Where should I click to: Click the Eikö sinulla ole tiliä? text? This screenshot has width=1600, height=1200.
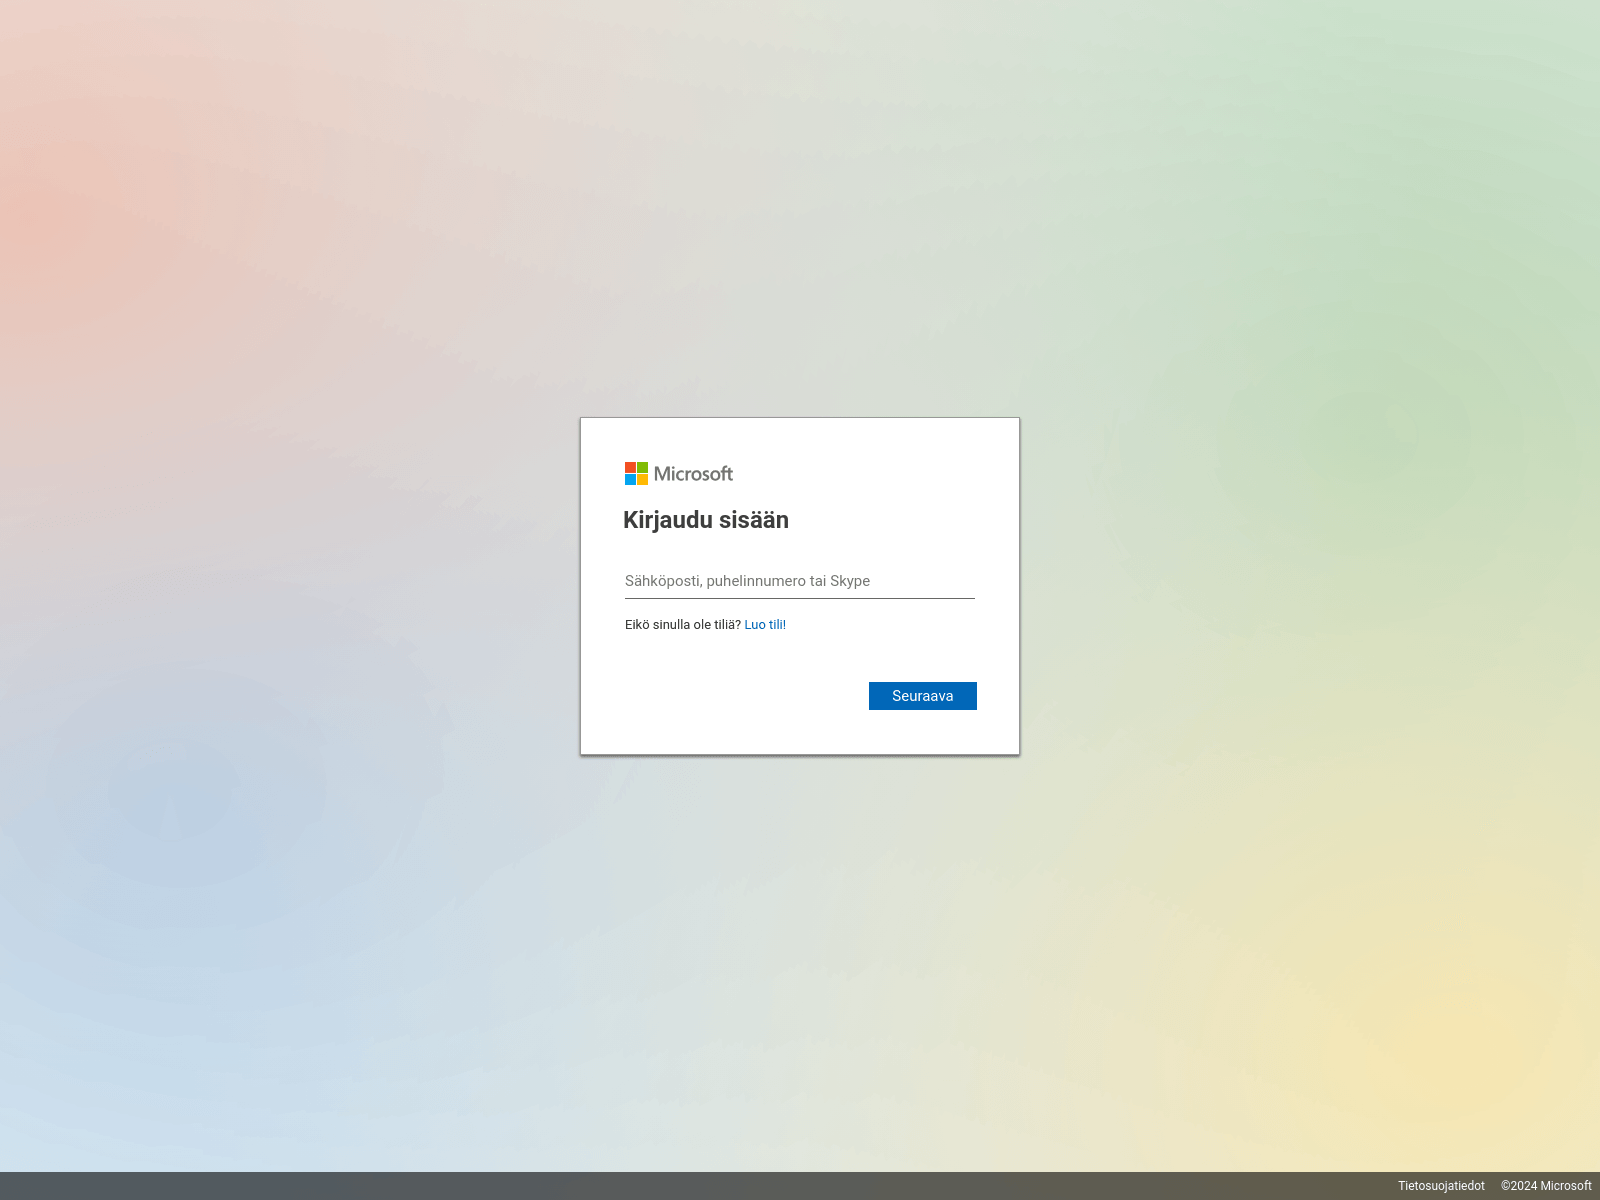point(683,625)
